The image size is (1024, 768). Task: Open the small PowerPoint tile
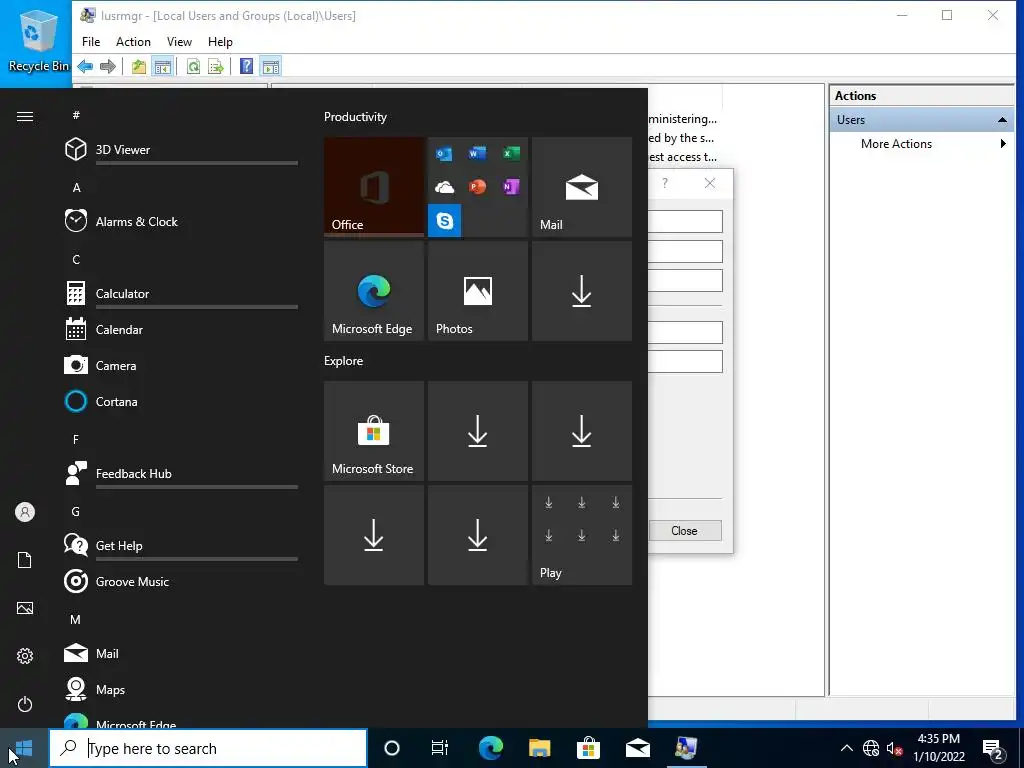[x=477, y=187]
